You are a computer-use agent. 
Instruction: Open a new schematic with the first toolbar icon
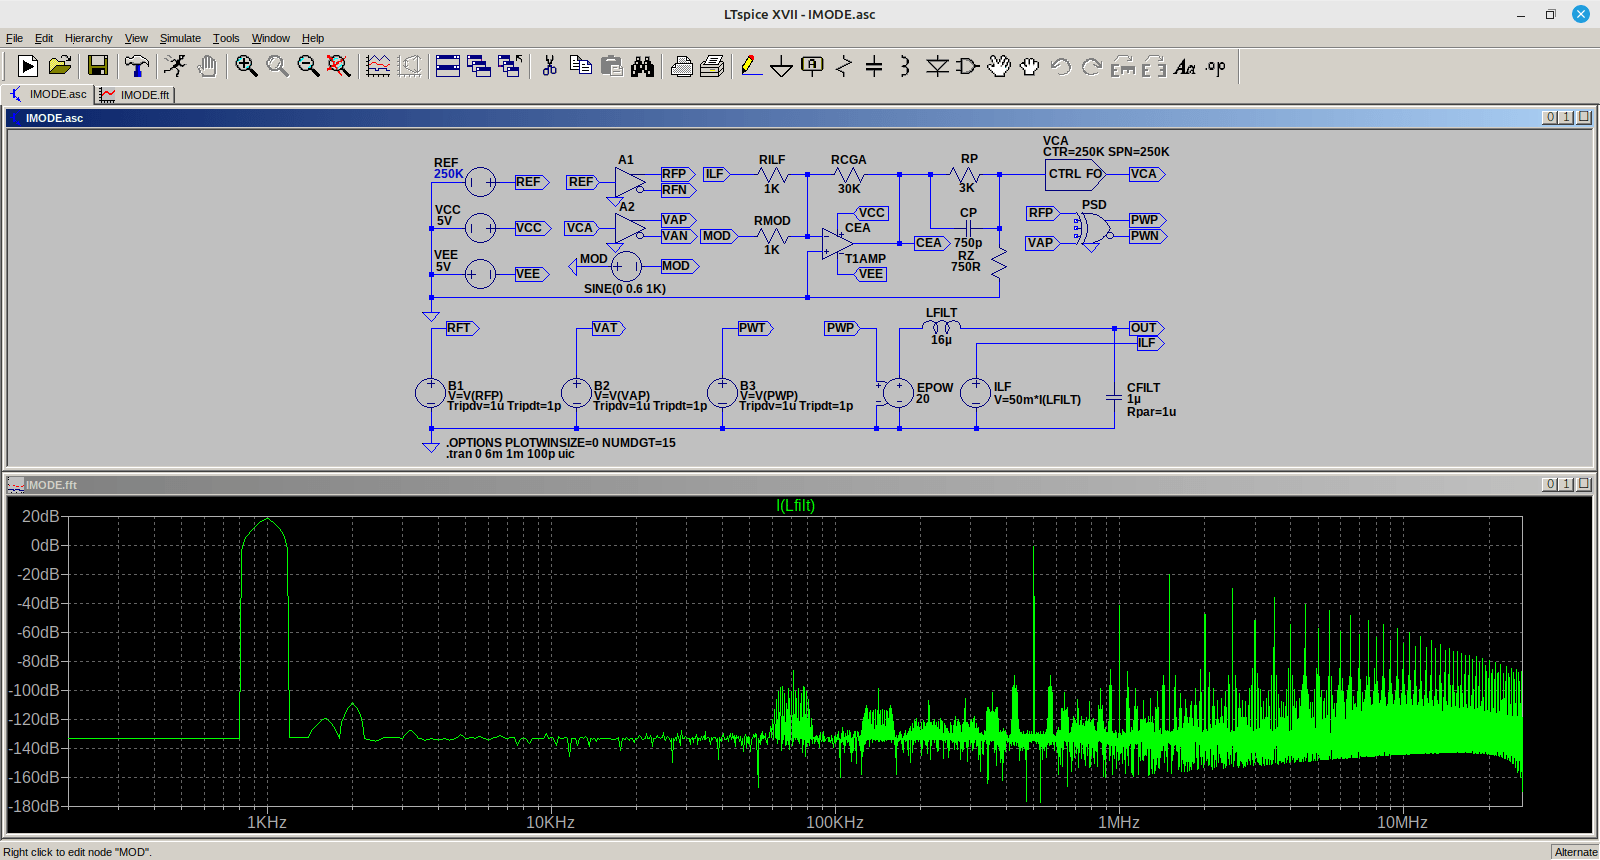(28, 66)
